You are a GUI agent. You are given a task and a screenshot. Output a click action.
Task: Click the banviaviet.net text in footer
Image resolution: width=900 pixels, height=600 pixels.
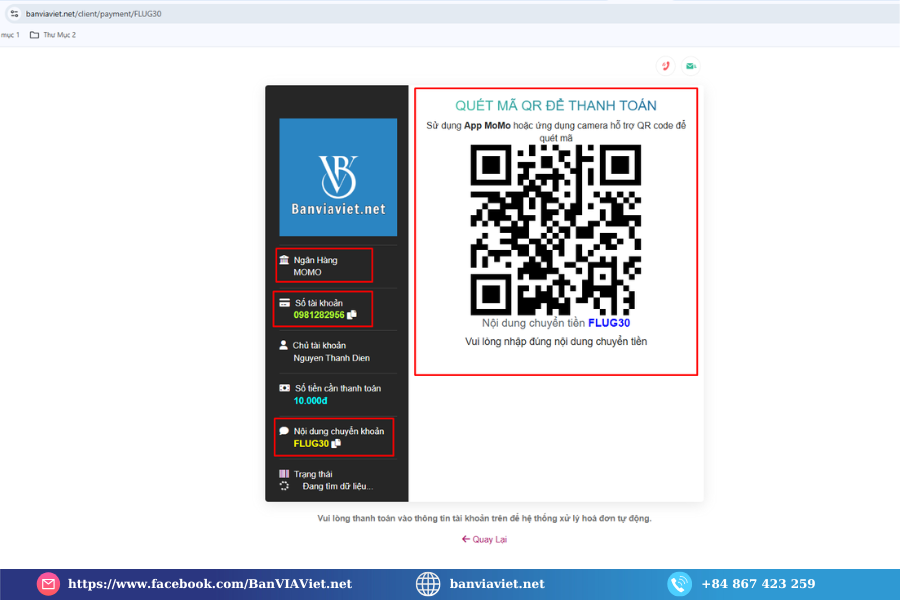click(x=497, y=584)
